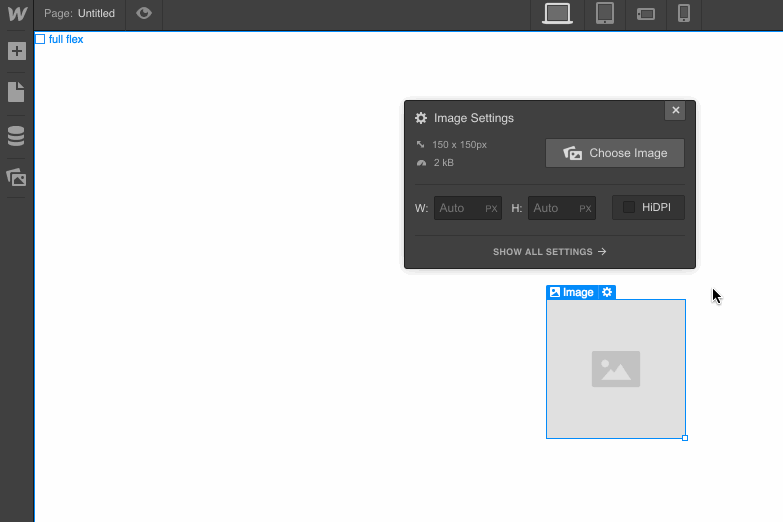The width and height of the screenshot is (783, 522).
Task: Focus the image height input field
Action: coord(562,208)
